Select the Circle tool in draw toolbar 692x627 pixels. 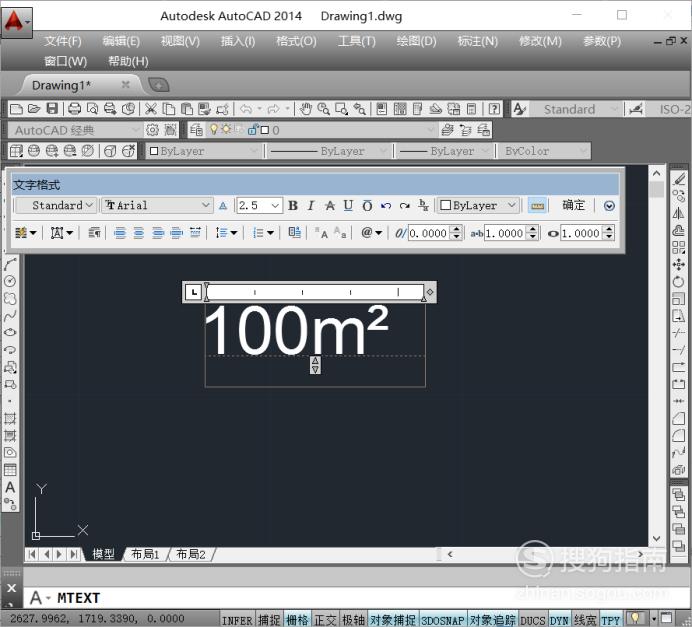pyautogui.click(x=10, y=281)
